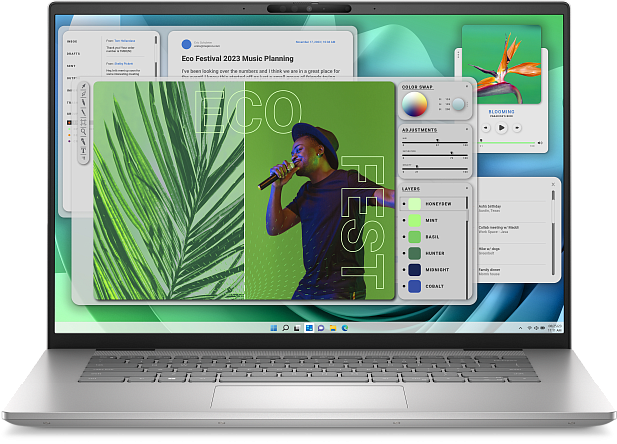Viewport: 617px width, 444px height.
Task: Click the calendar widget scrollbar
Action: tap(553, 232)
